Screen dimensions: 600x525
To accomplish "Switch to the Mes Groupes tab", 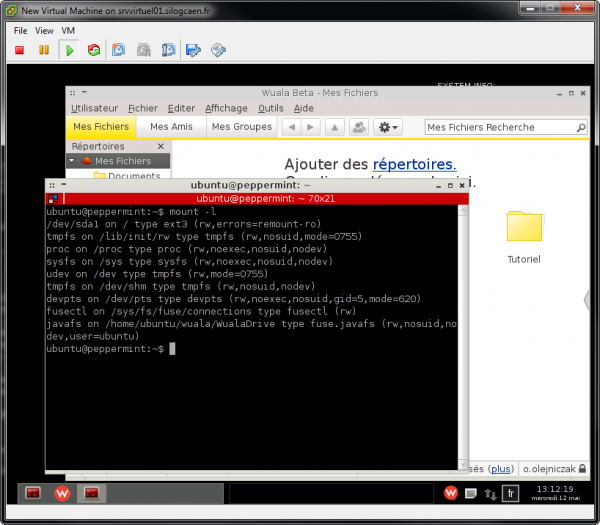I will tap(242, 127).
